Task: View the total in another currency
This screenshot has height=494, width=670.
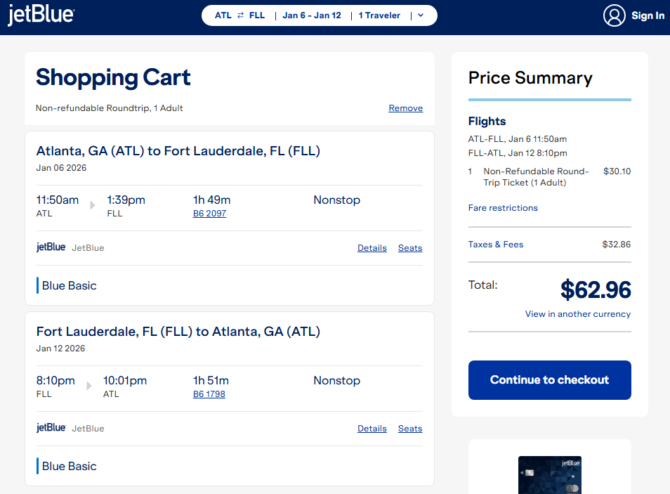Action: (578, 314)
